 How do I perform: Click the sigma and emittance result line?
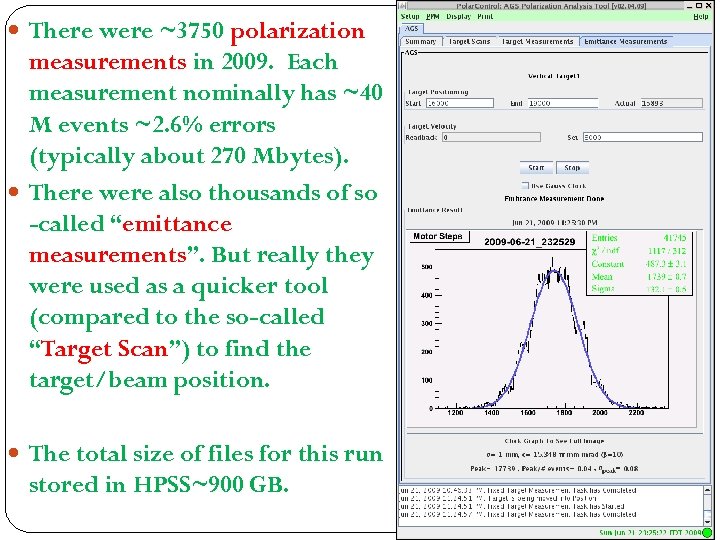tap(554, 455)
